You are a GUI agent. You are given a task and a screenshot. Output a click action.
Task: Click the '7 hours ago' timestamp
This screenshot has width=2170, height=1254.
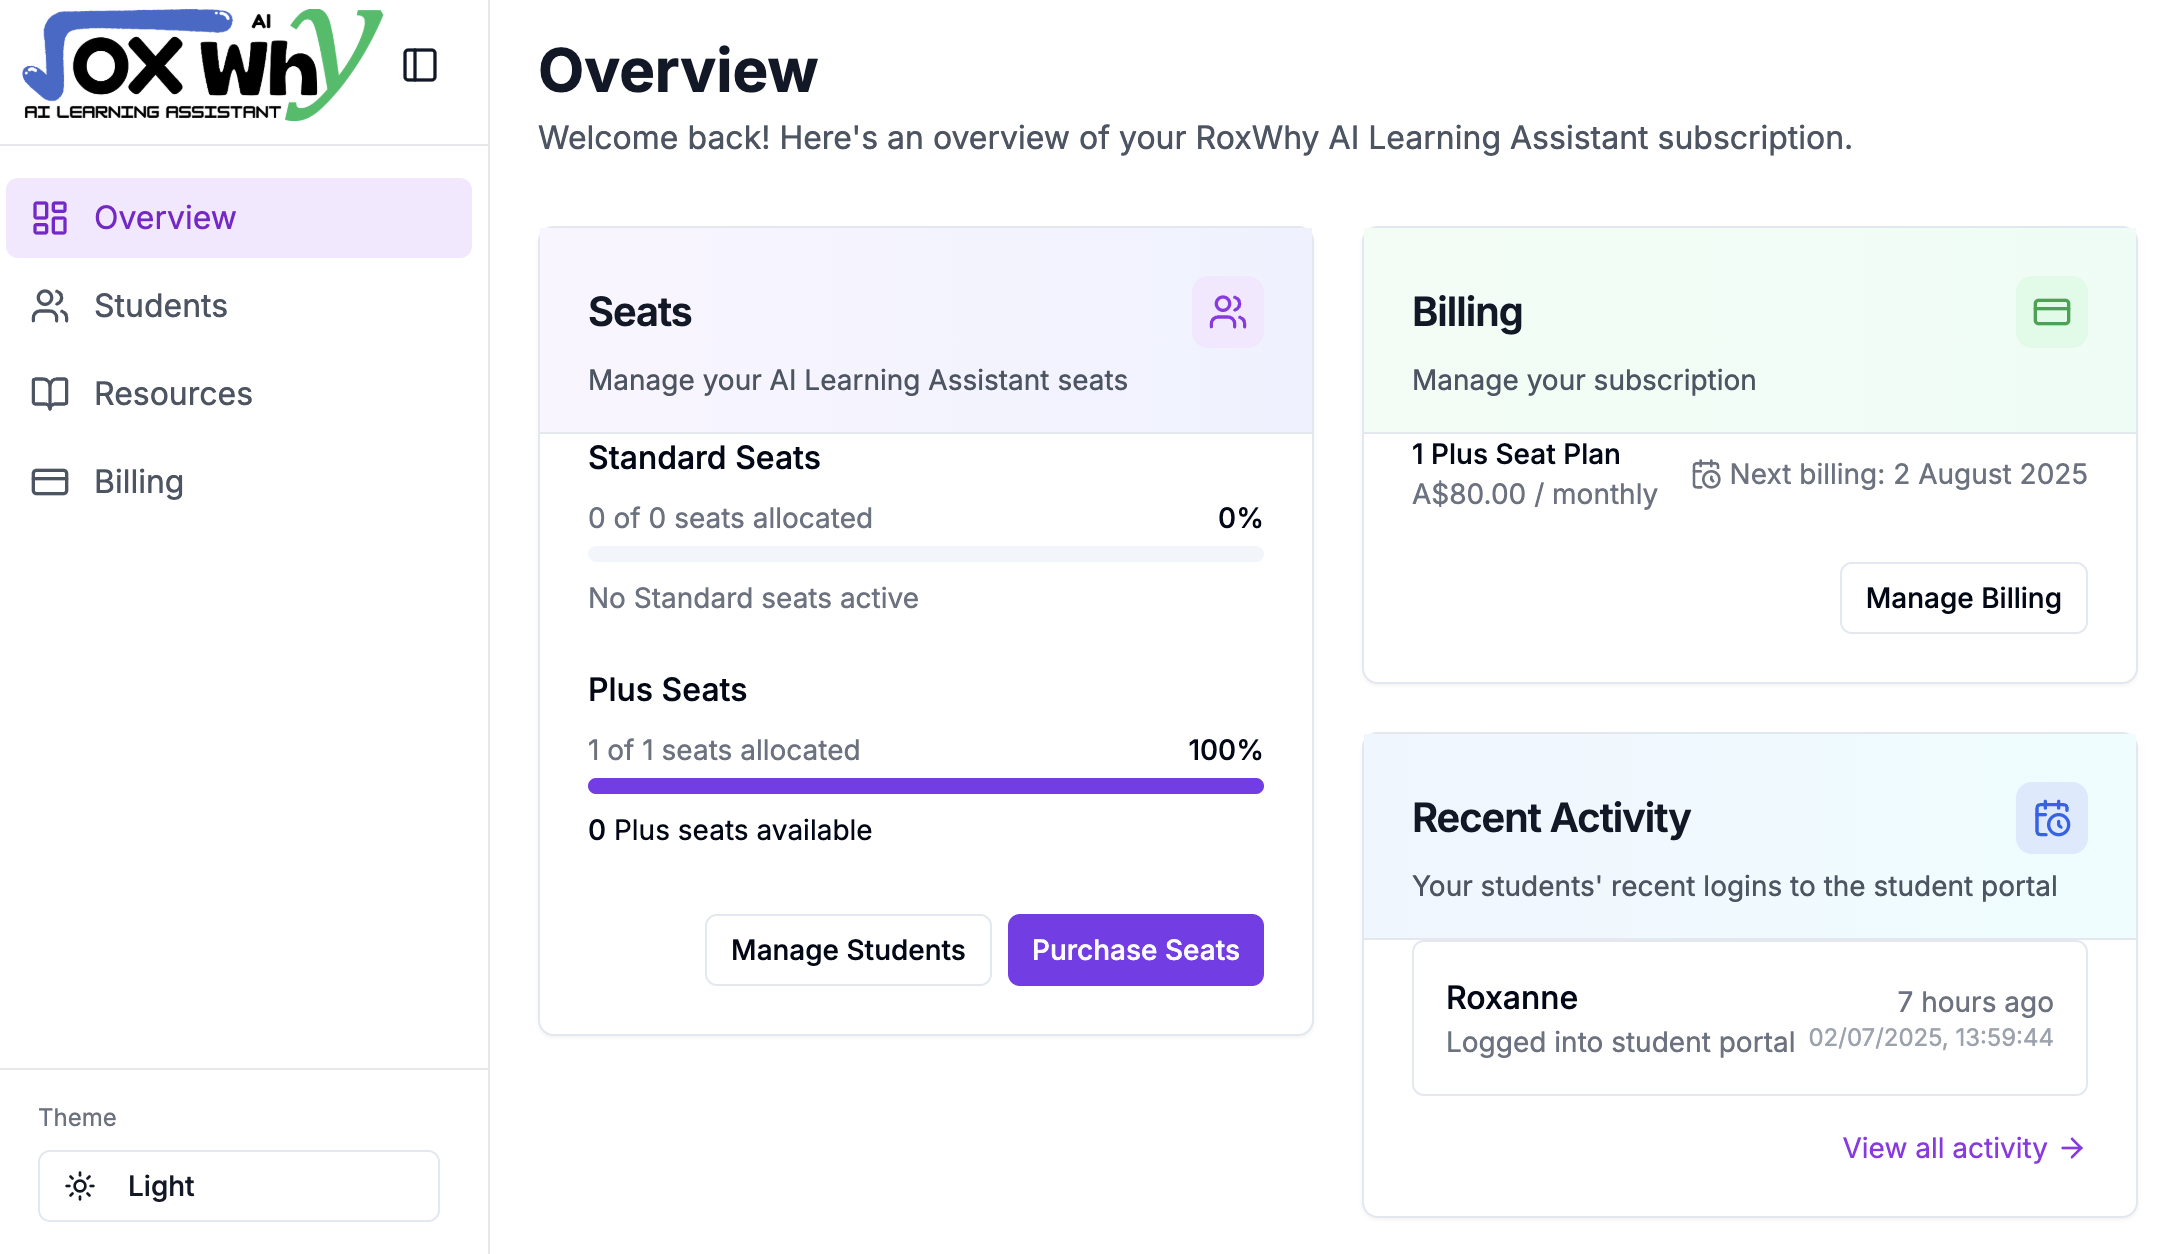pyautogui.click(x=1975, y=1002)
